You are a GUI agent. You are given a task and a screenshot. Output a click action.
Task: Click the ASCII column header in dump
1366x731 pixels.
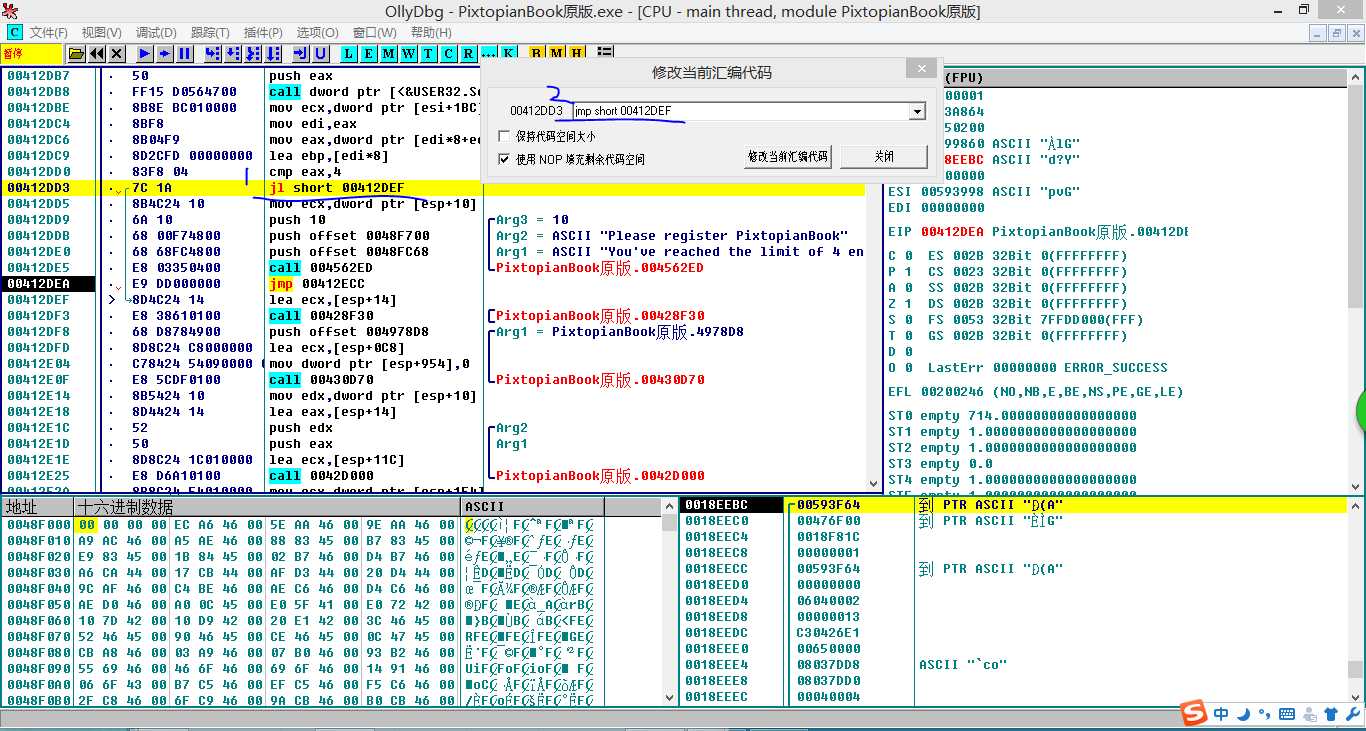click(532, 507)
